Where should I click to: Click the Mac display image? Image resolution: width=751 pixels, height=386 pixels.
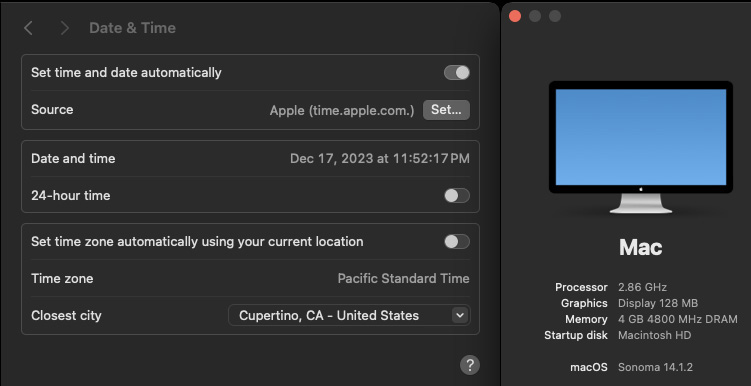[641, 147]
